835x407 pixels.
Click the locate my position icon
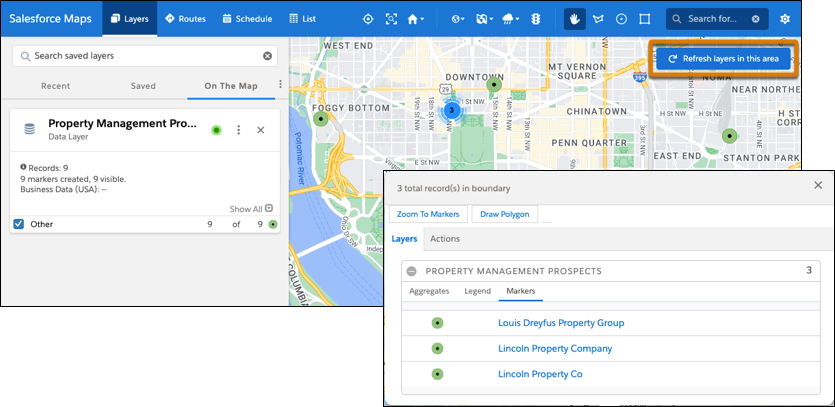[x=368, y=19]
